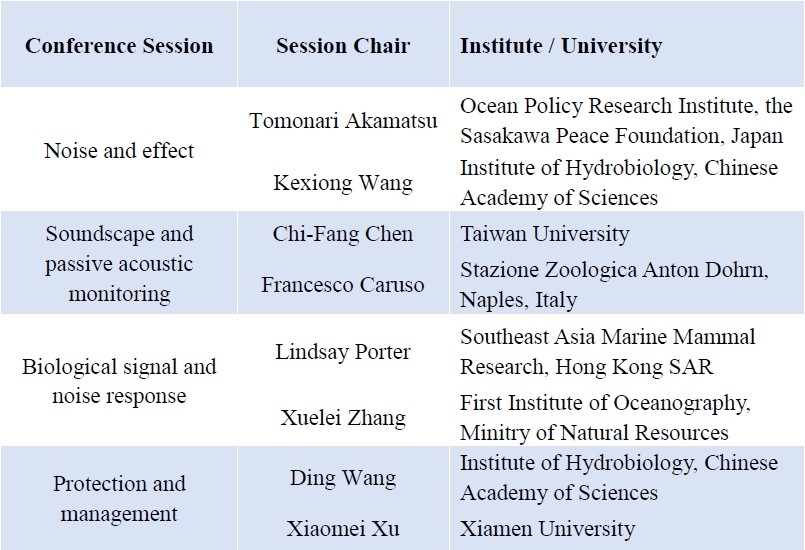Select the Institute / University header cell
Viewport: 805px width, 550px height.
pyautogui.click(x=560, y=46)
